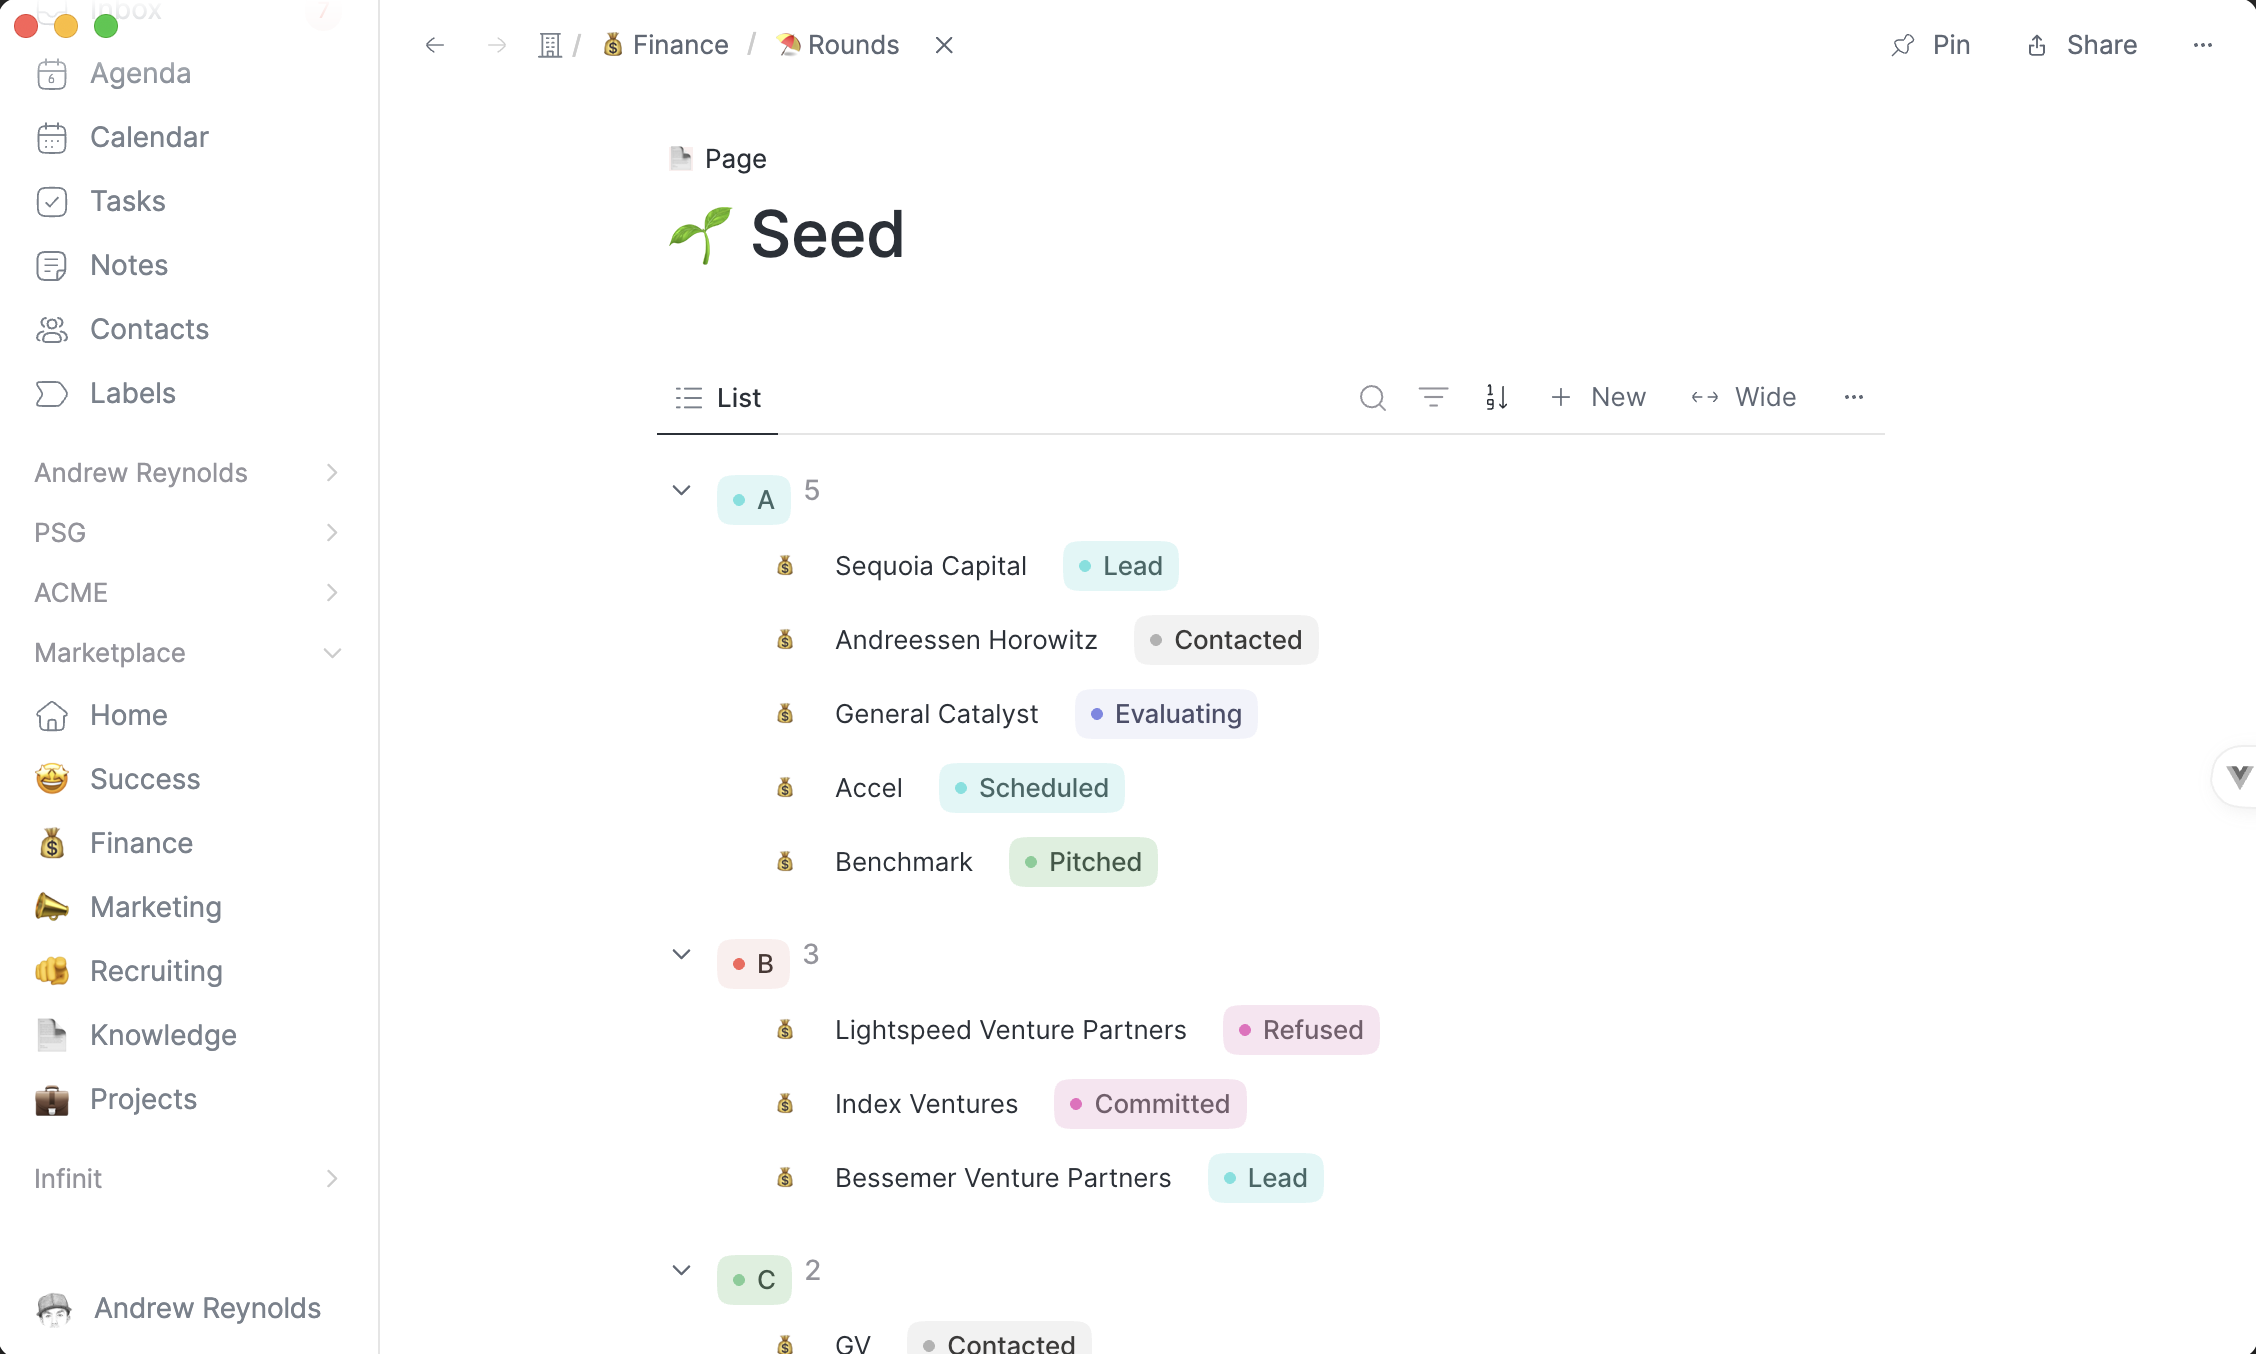Open the Labels tag icon

52,394
